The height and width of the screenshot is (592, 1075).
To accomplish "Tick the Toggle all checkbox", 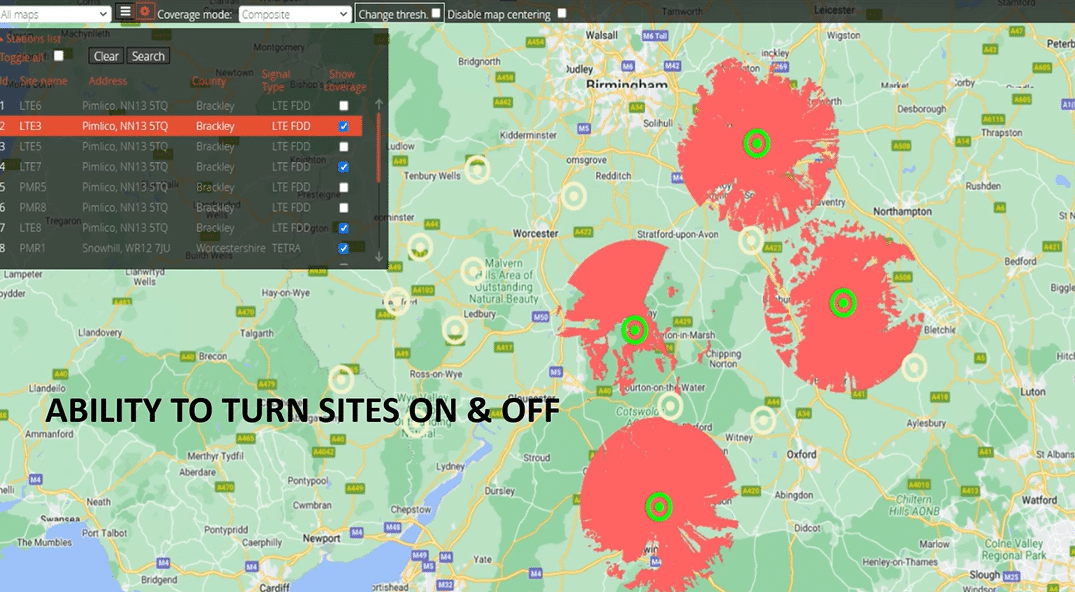I will pos(59,56).
